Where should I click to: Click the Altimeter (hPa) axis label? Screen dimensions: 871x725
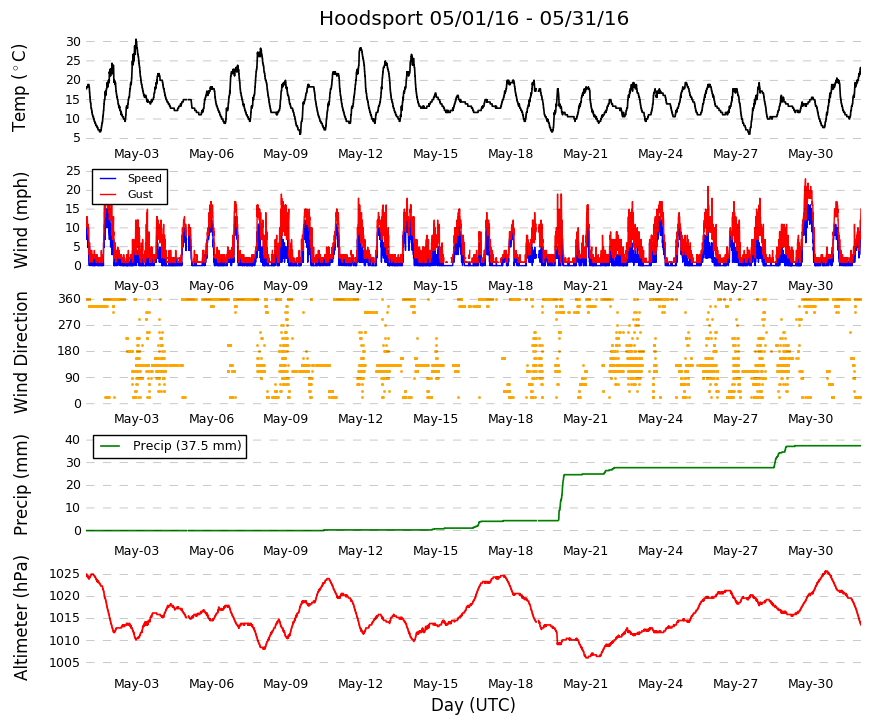[x=20, y=618]
